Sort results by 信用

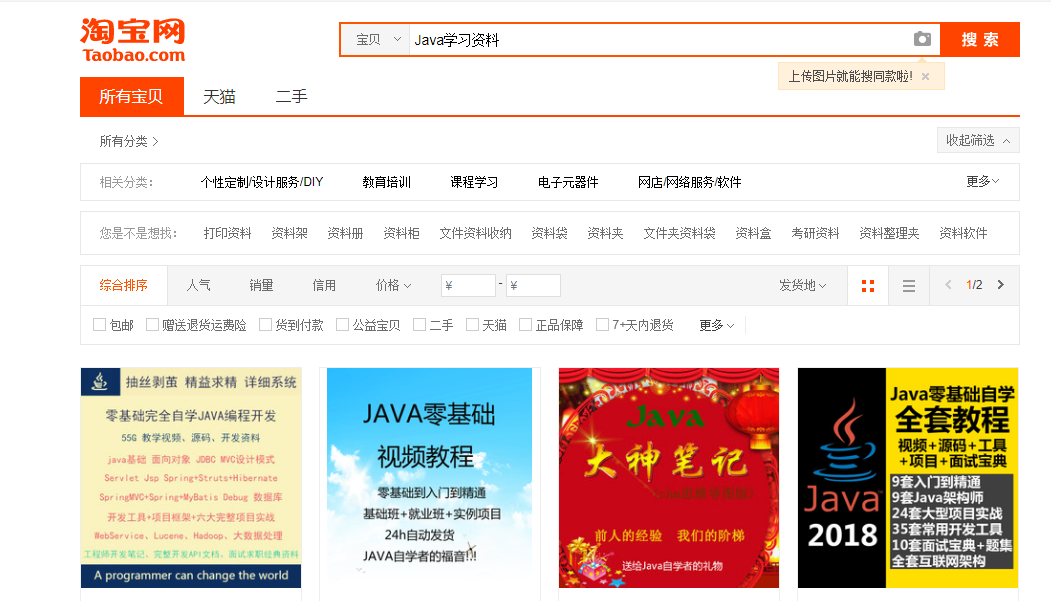point(324,285)
